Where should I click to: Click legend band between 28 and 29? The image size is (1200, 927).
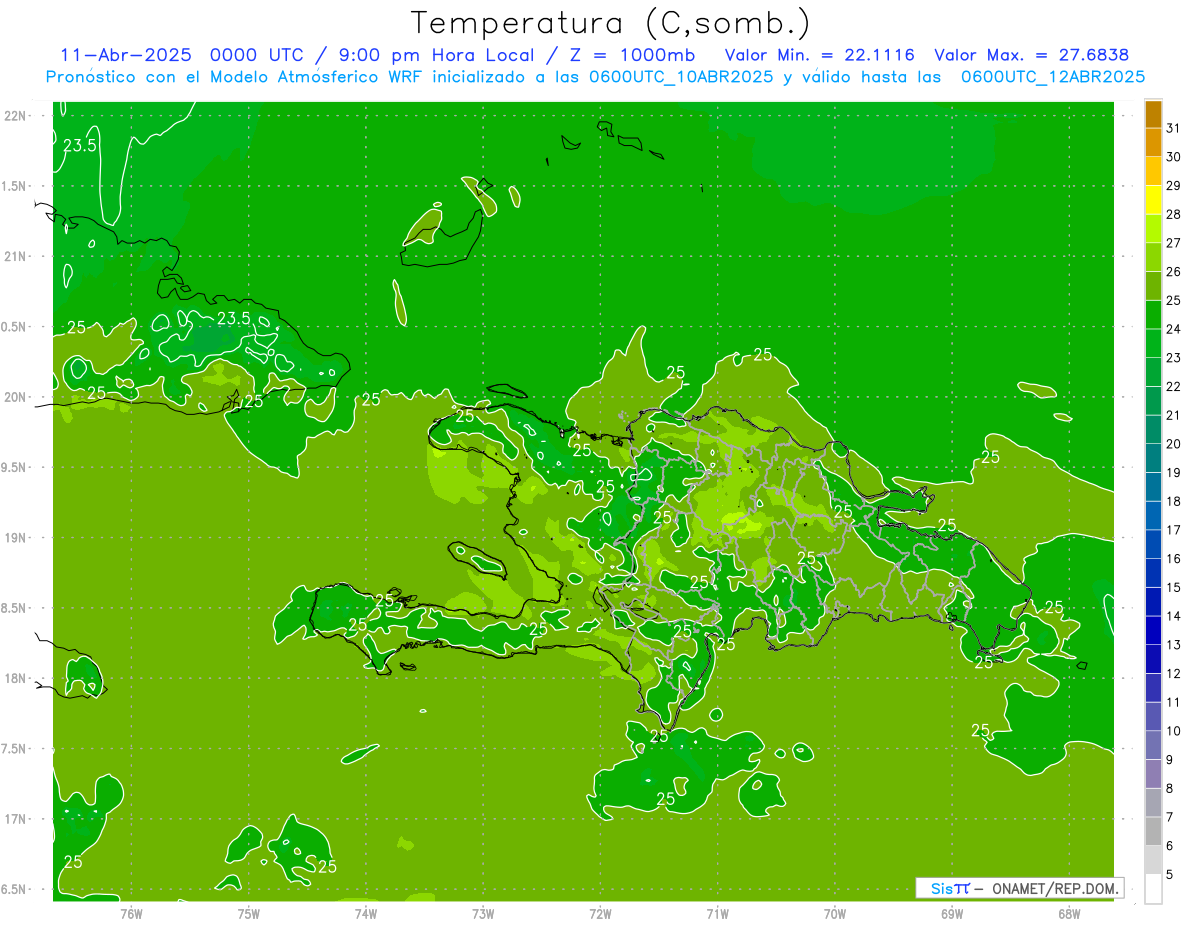pyautogui.click(x=1154, y=200)
